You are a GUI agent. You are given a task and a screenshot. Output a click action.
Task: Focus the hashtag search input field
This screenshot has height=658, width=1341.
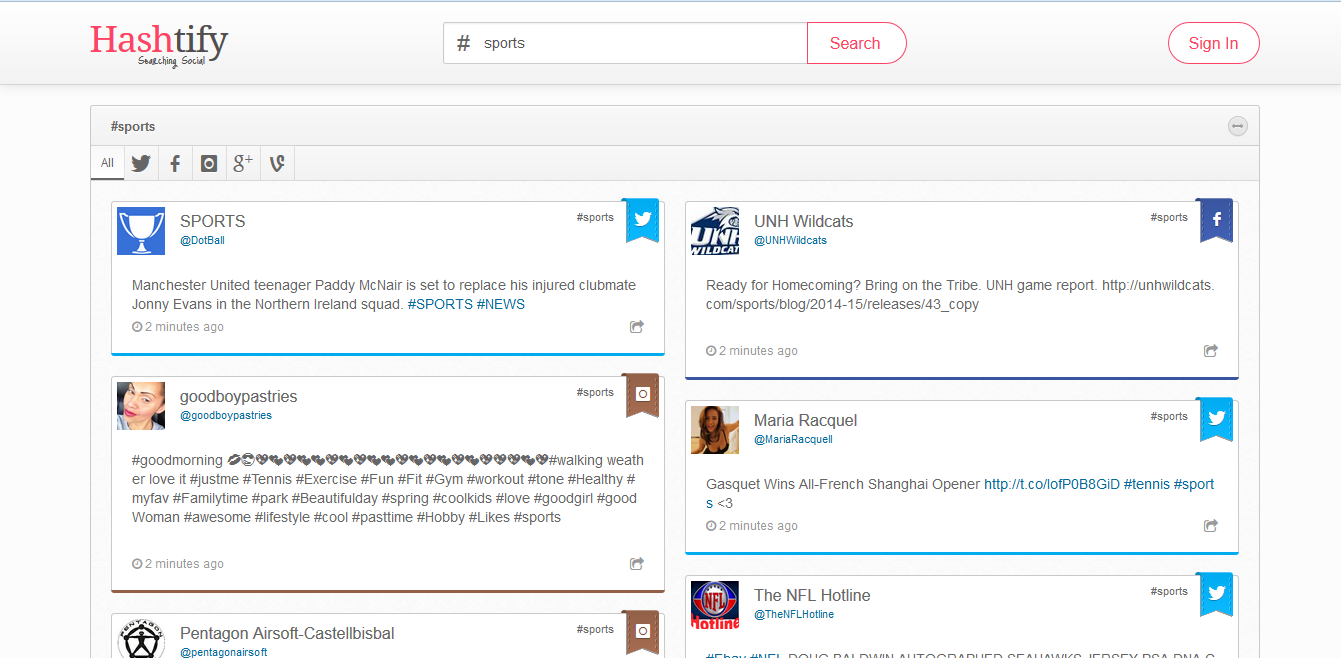(x=640, y=43)
